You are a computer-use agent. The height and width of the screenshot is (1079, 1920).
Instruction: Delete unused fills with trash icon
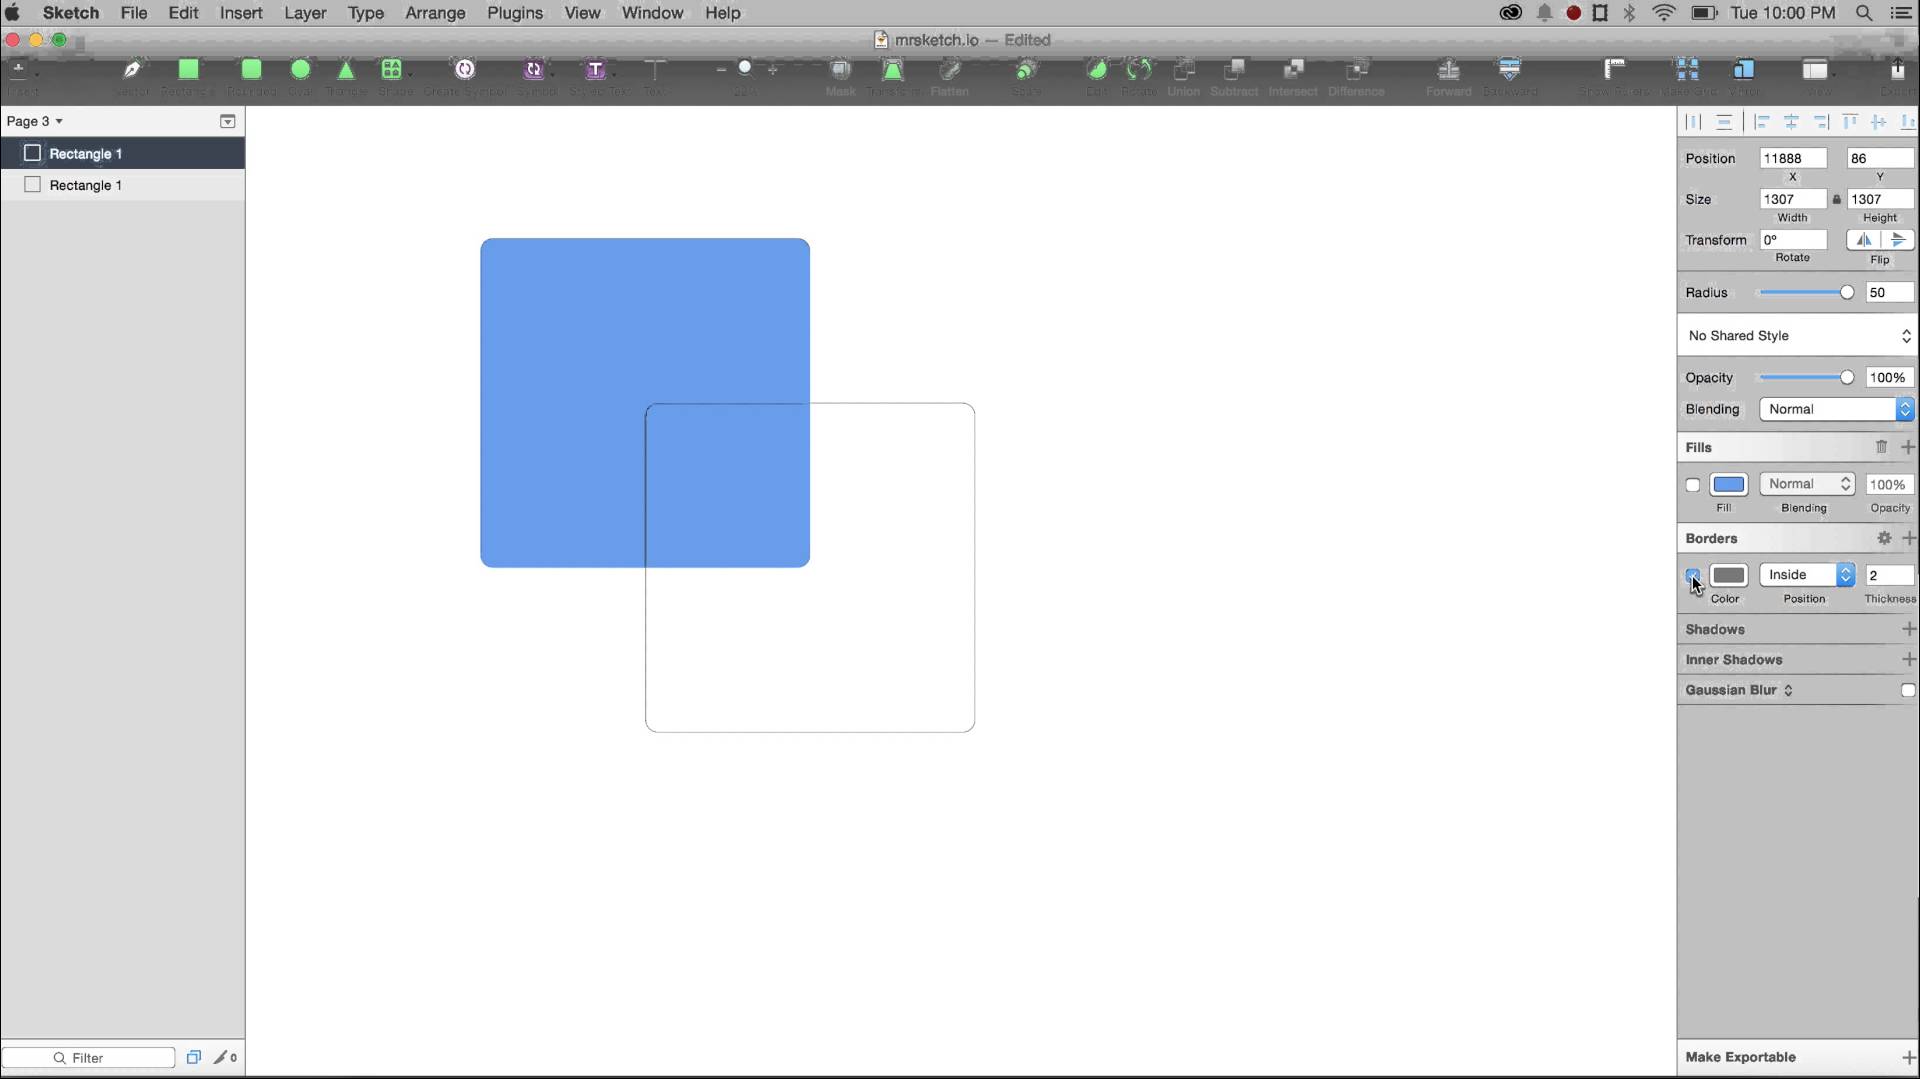click(x=1881, y=447)
